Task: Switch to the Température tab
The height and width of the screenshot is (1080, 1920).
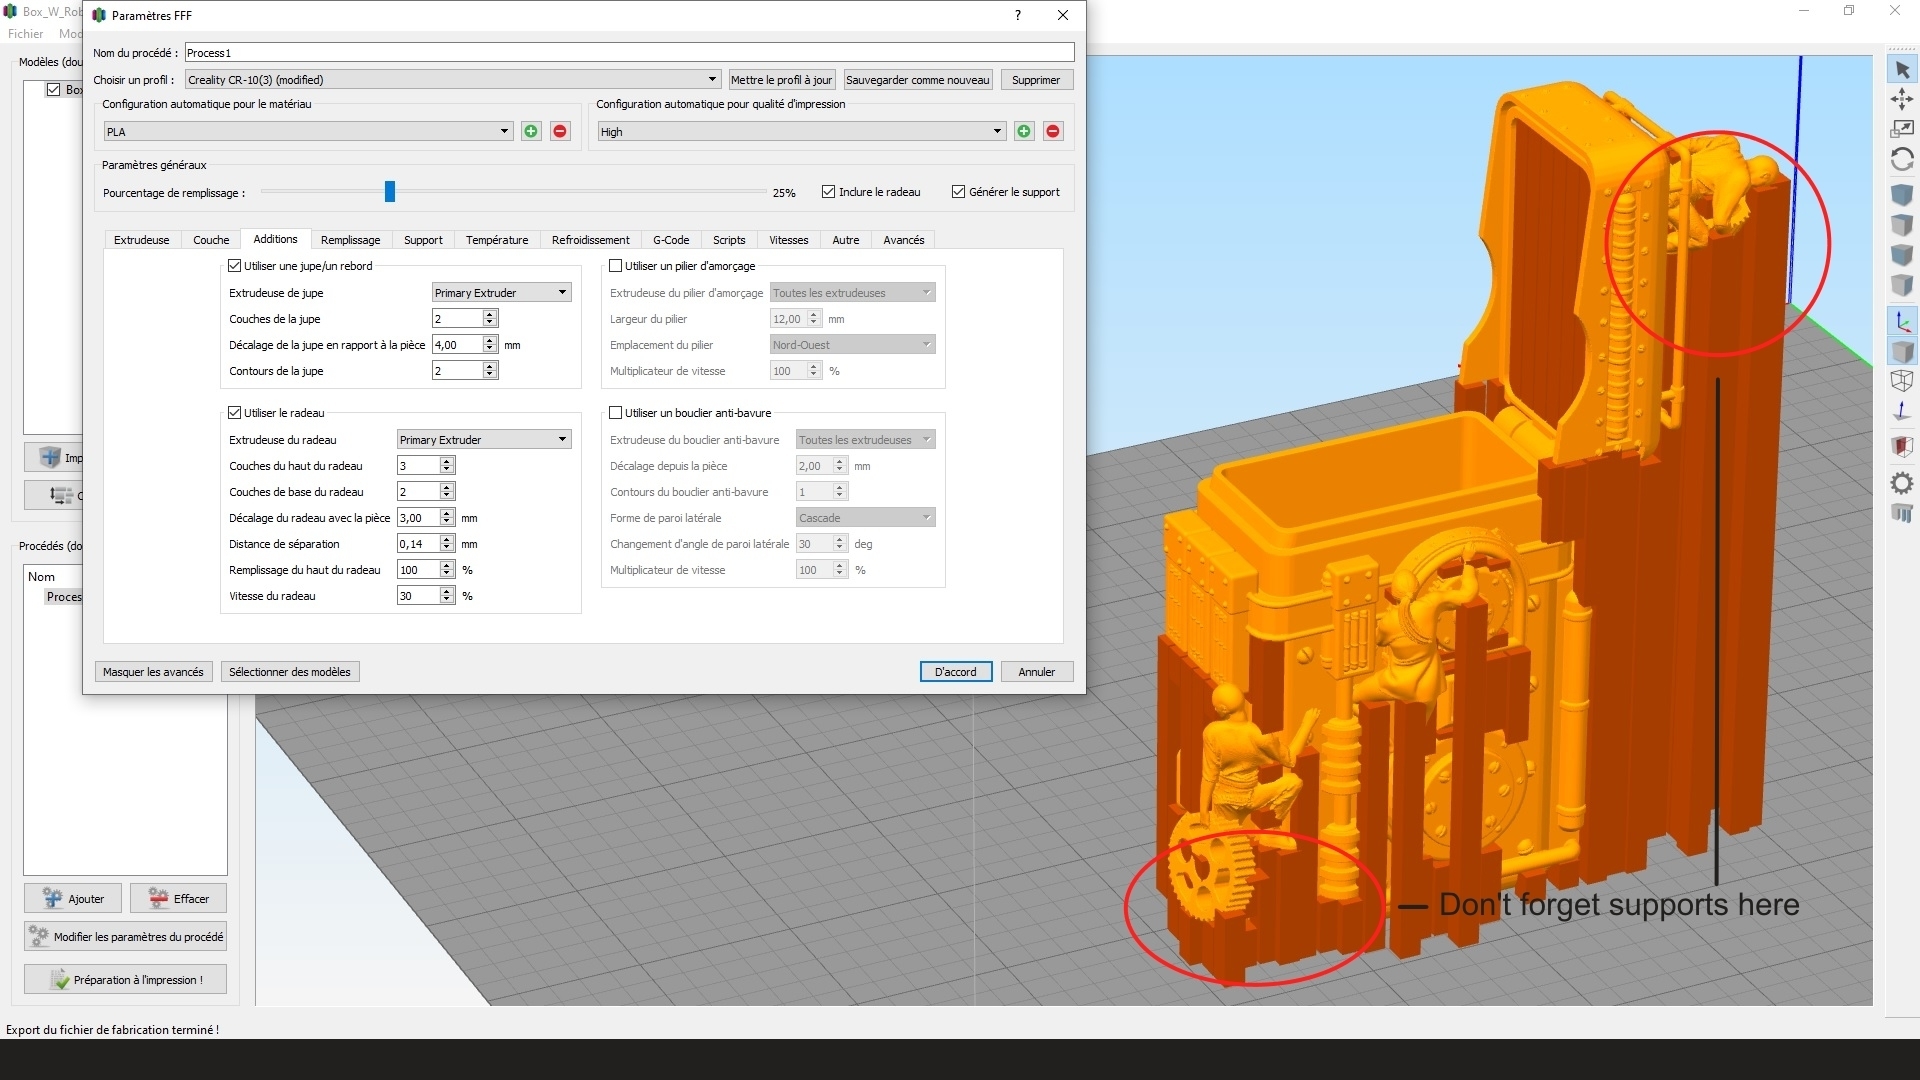Action: [x=497, y=240]
